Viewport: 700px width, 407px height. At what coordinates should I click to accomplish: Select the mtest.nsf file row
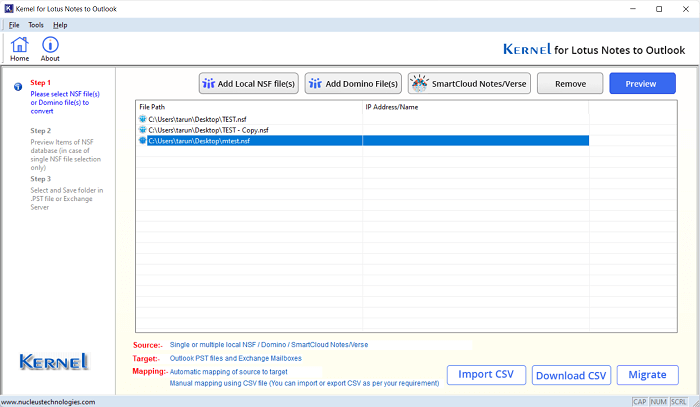click(363, 141)
